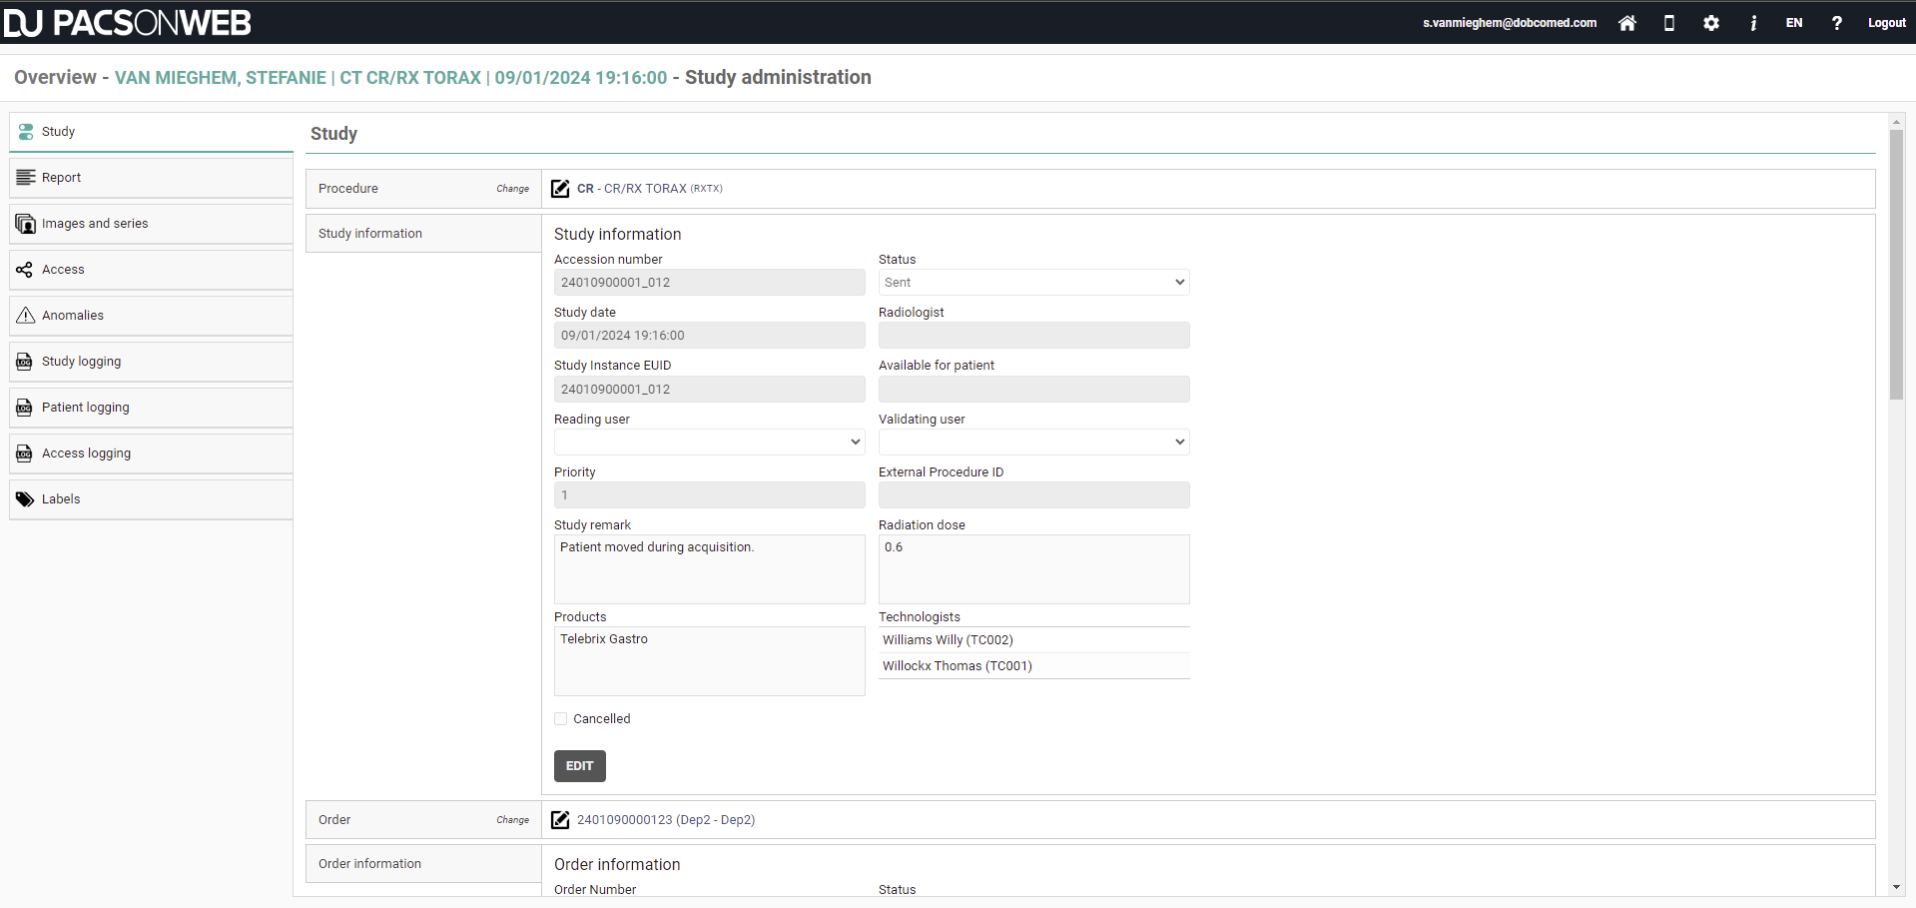
Task: Click the Radiologist field
Action: point(1034,336)
